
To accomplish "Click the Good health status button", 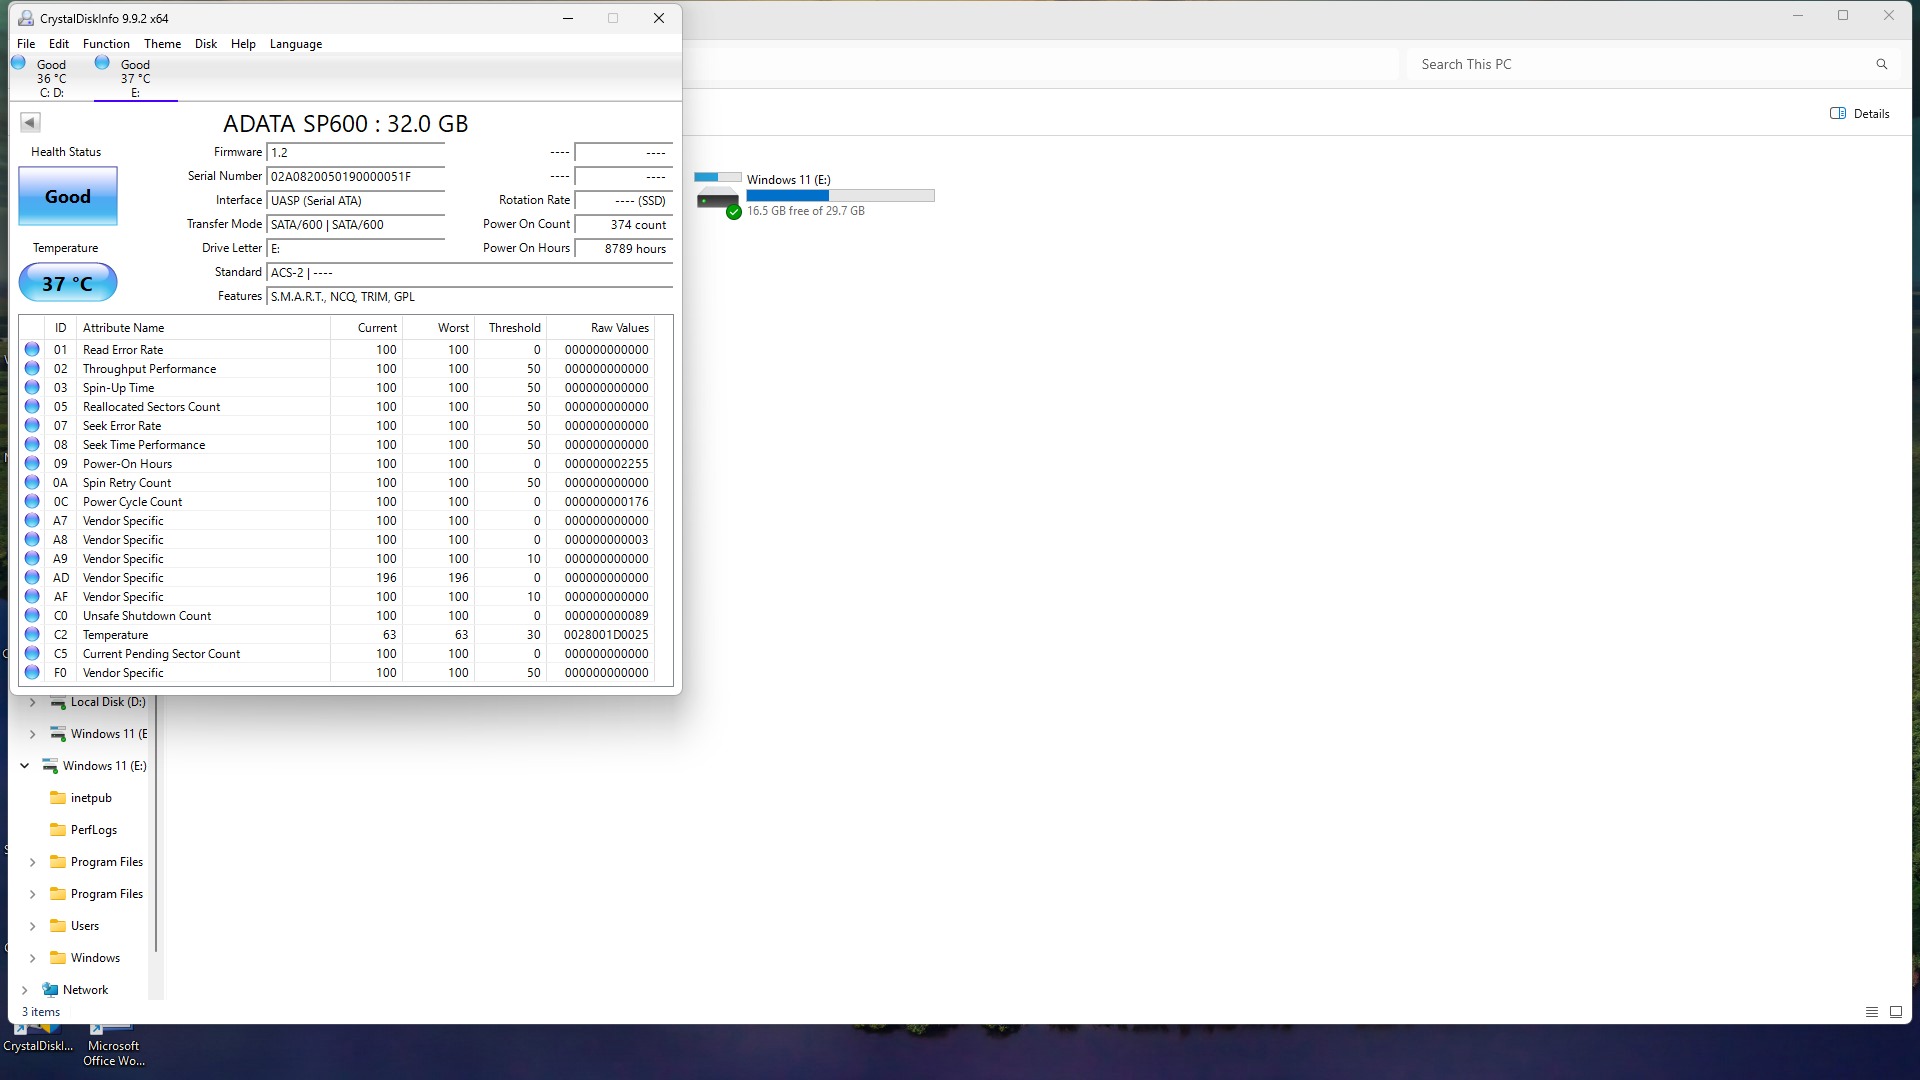I will tap(68, 196).
